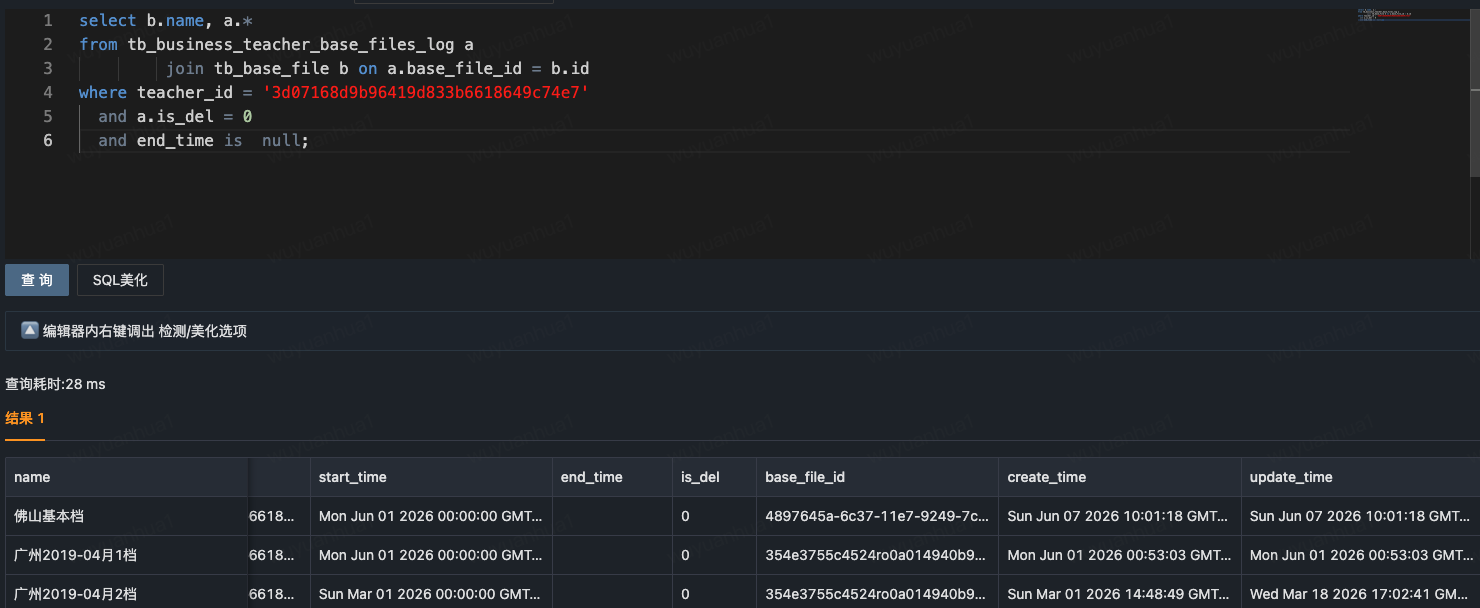Select the 佛山基本档 name cell
This screenshot has width=1480, height=608.
[127, 516]
